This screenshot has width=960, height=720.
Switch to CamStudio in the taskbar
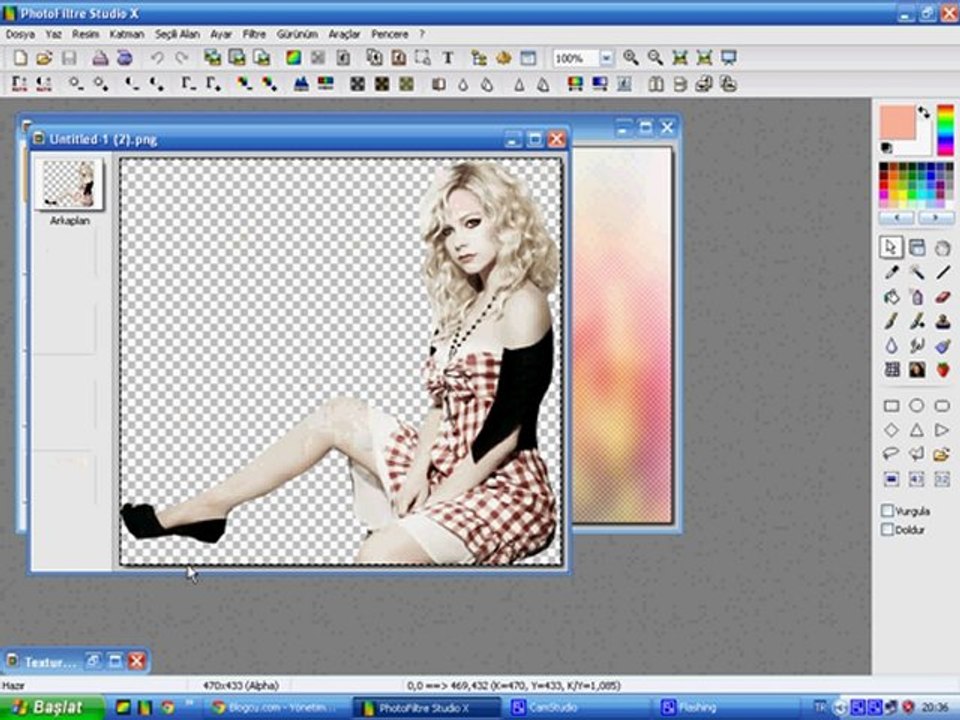tap(577, 708)
